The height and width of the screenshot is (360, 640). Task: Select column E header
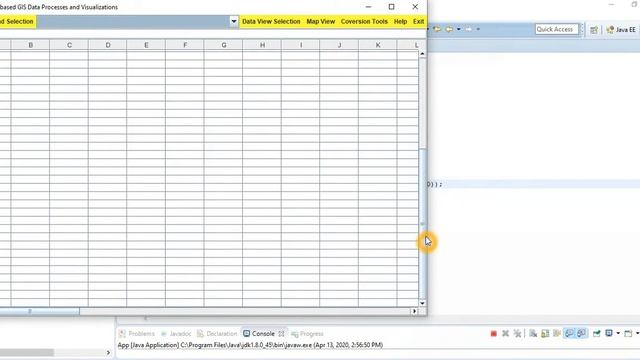pyautogui.click(x=146, y=45)
